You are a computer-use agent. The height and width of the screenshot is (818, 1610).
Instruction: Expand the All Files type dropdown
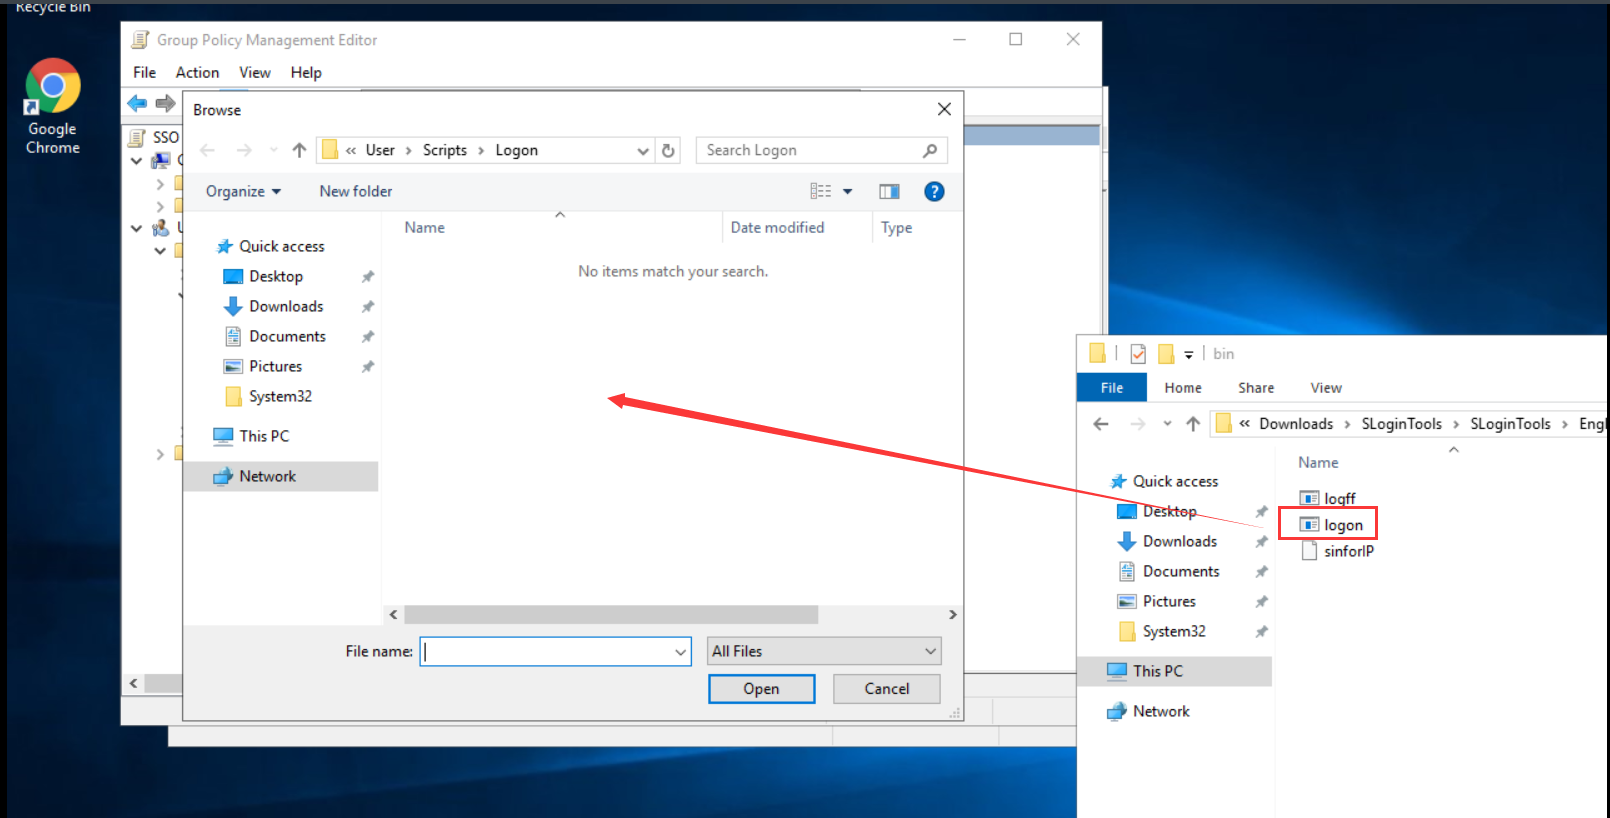pyautogui.click(x=930, y=651)
